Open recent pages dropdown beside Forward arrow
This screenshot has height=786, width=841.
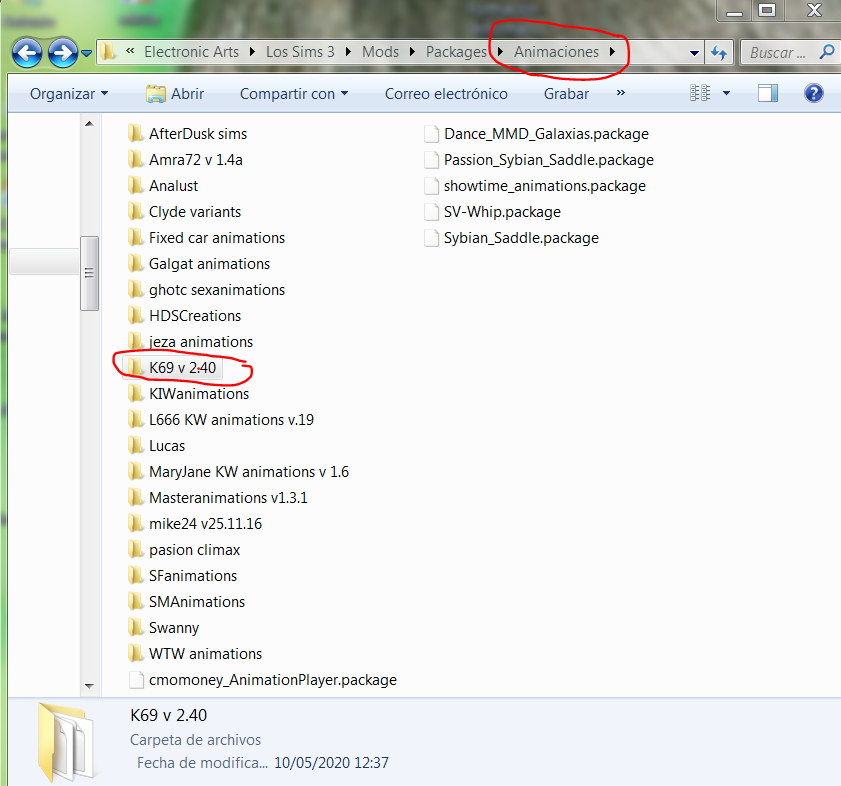click(x=86, y=53)
